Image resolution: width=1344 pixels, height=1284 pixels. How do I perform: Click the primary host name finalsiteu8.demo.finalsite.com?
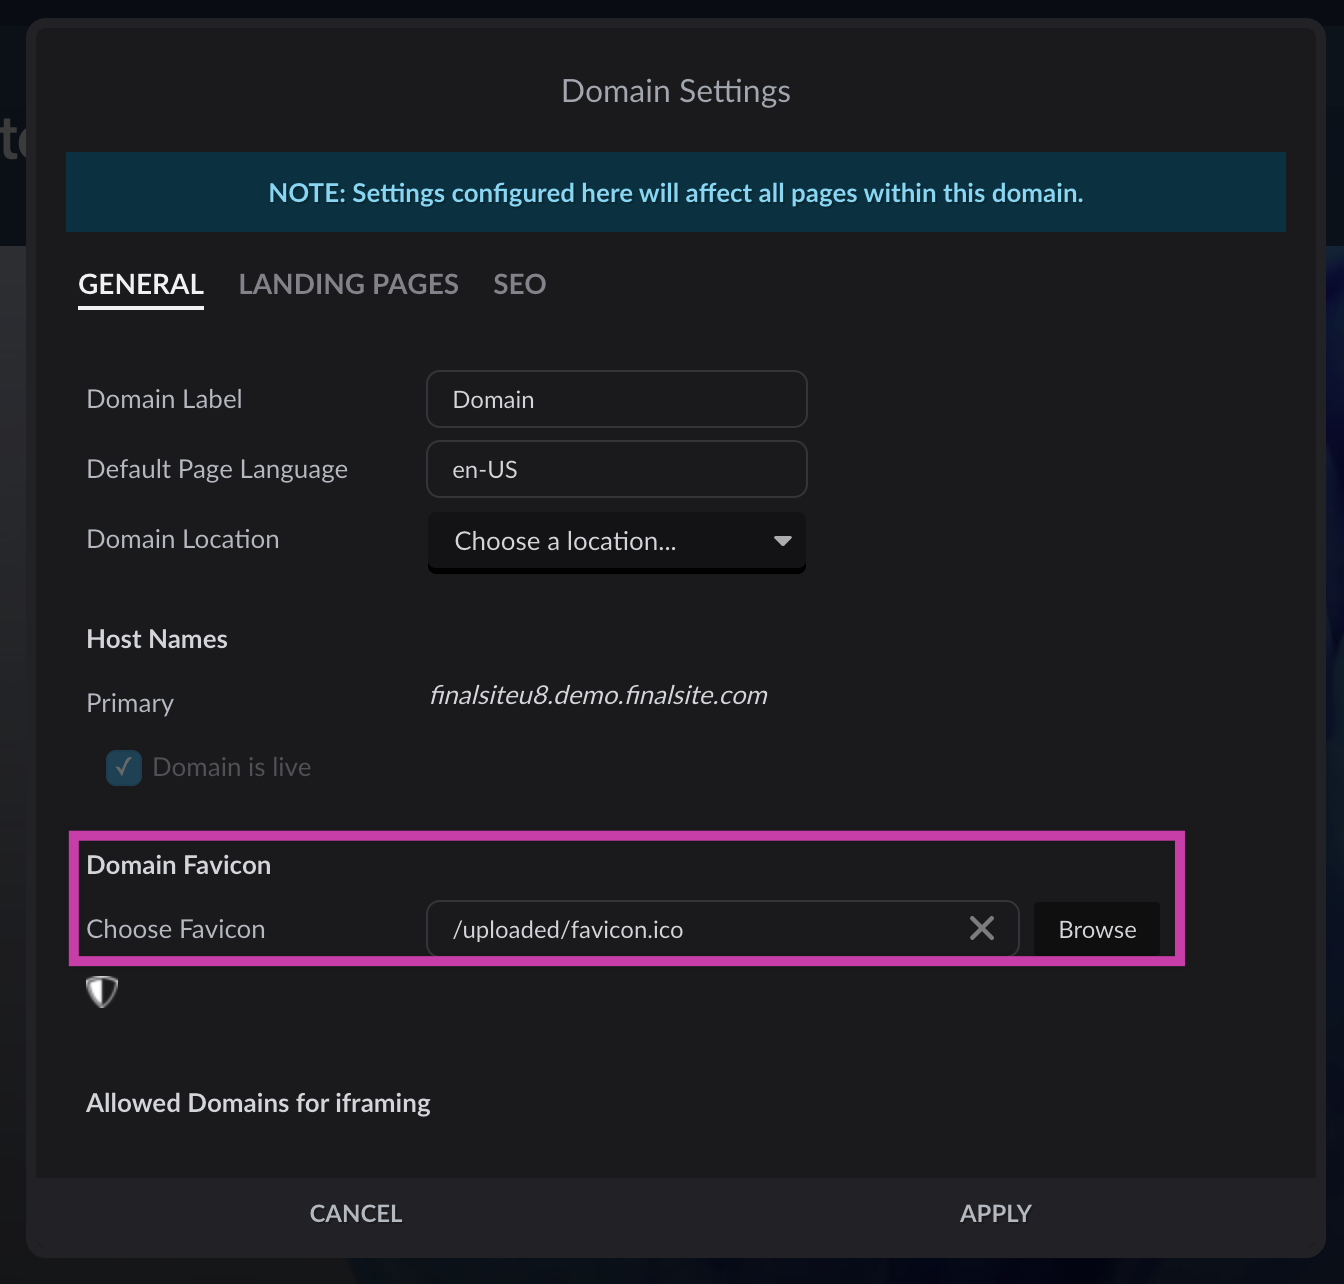[598, 696]
